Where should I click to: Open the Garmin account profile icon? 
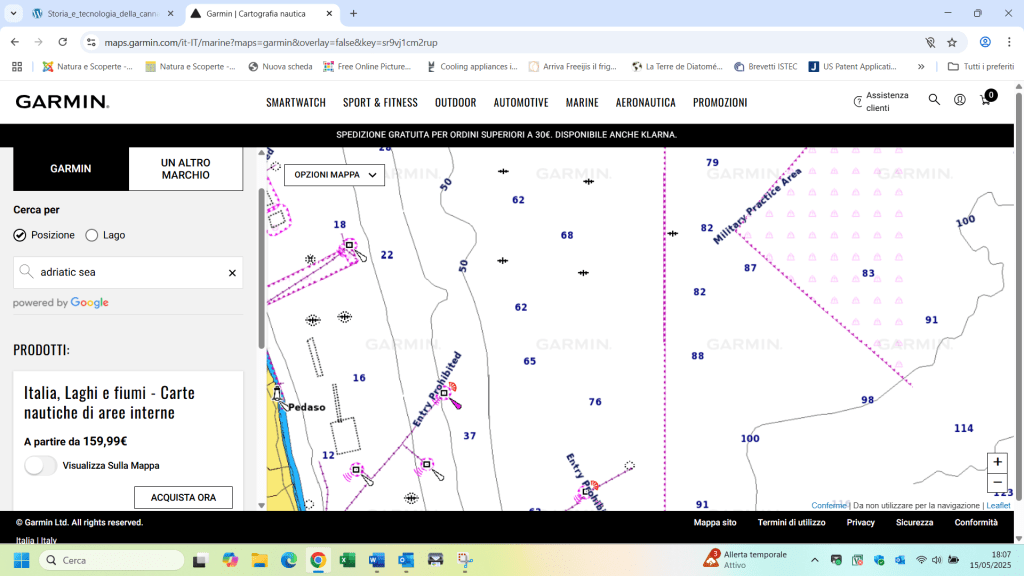[x=960, y=100]
